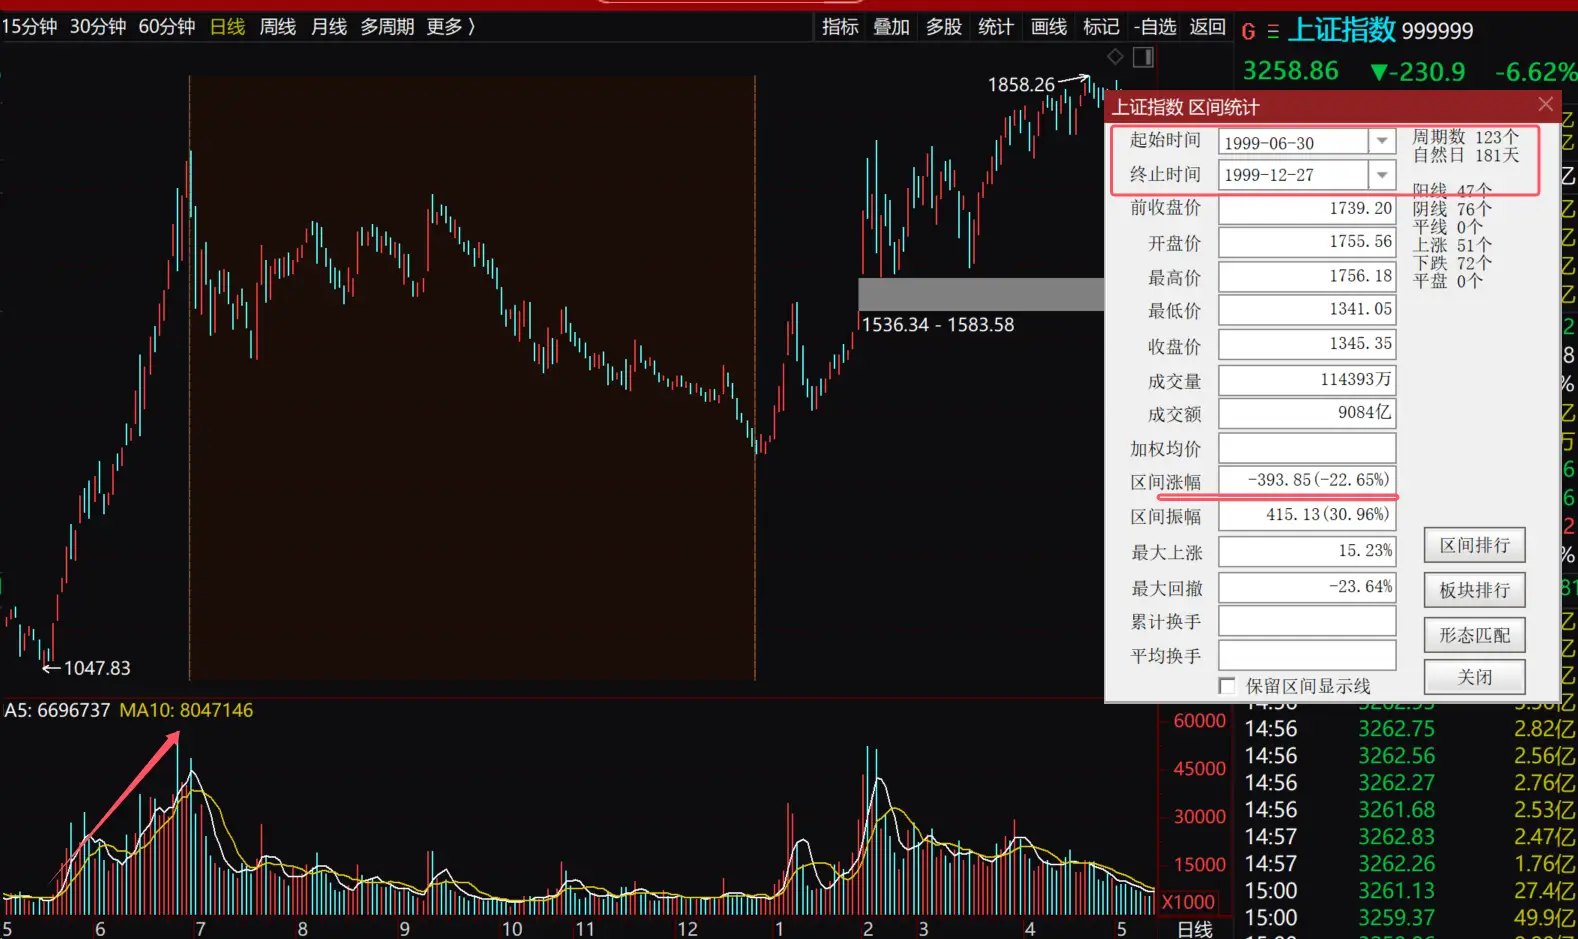The image size is (1578, 939).
Task: Click the 1536.34 - 1583.58 gap label
Action: (938, 325)
